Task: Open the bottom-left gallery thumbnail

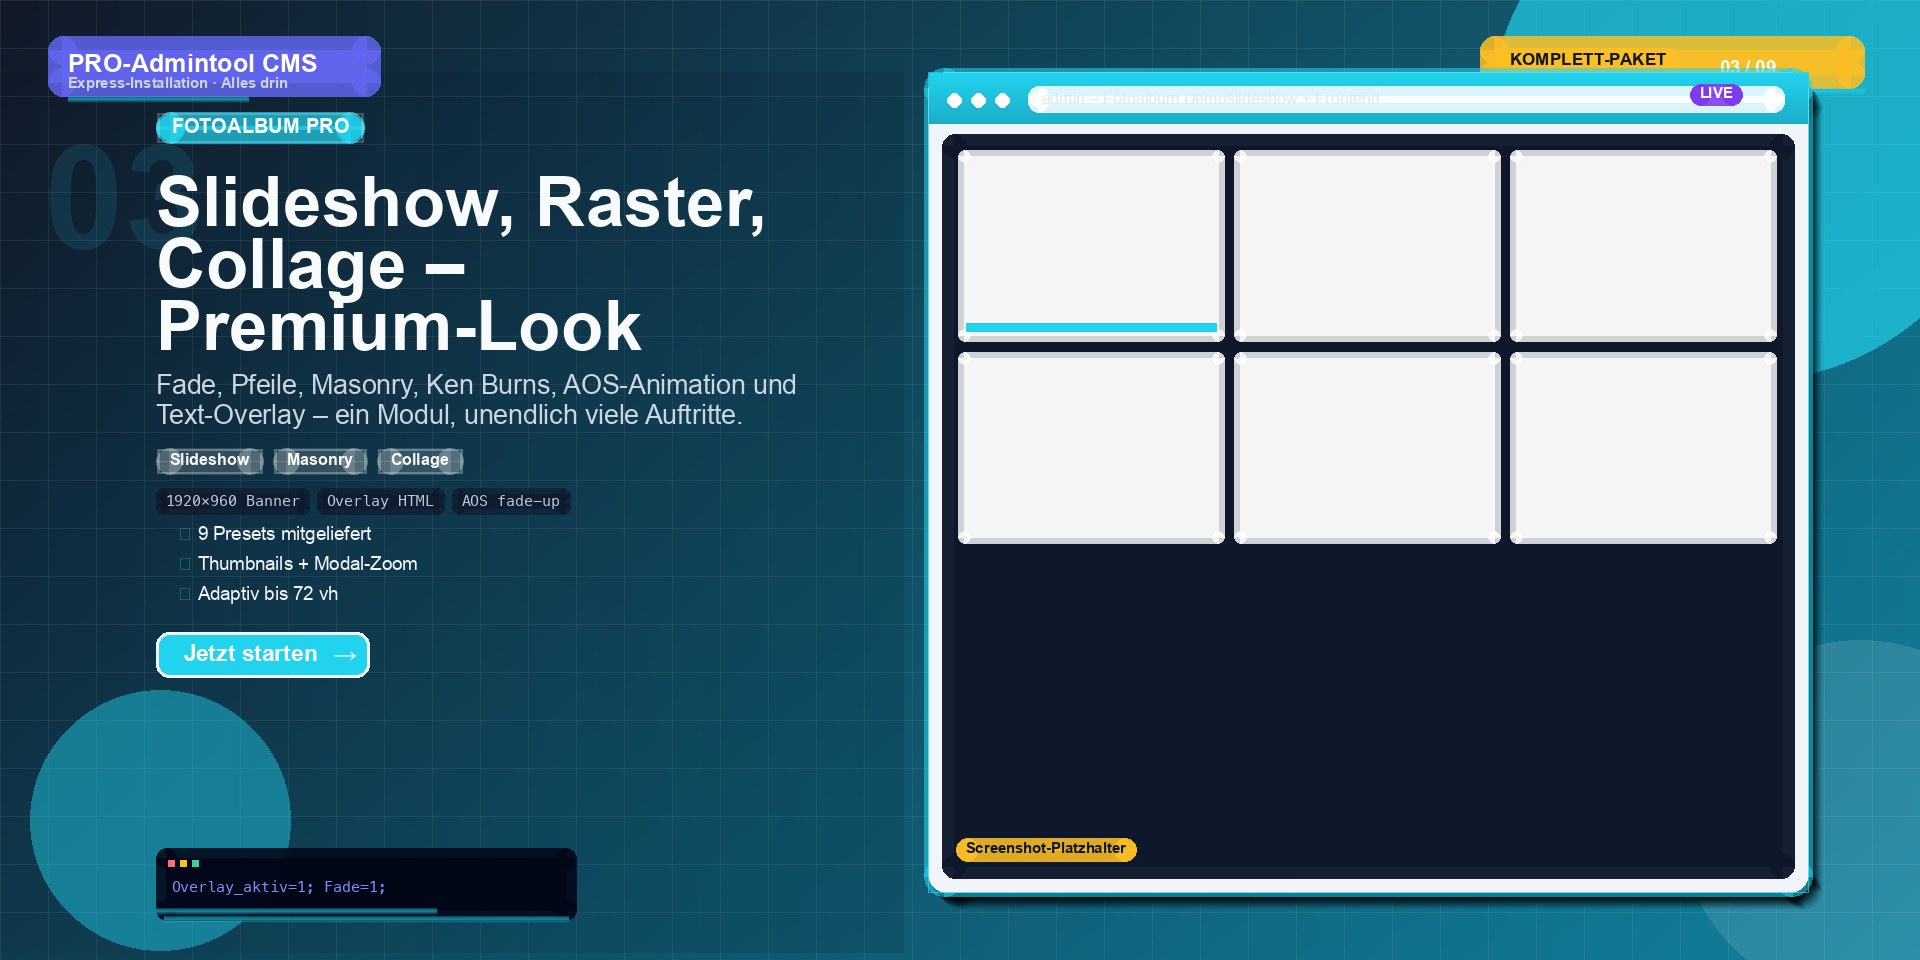Action: tap(1091, 448)
